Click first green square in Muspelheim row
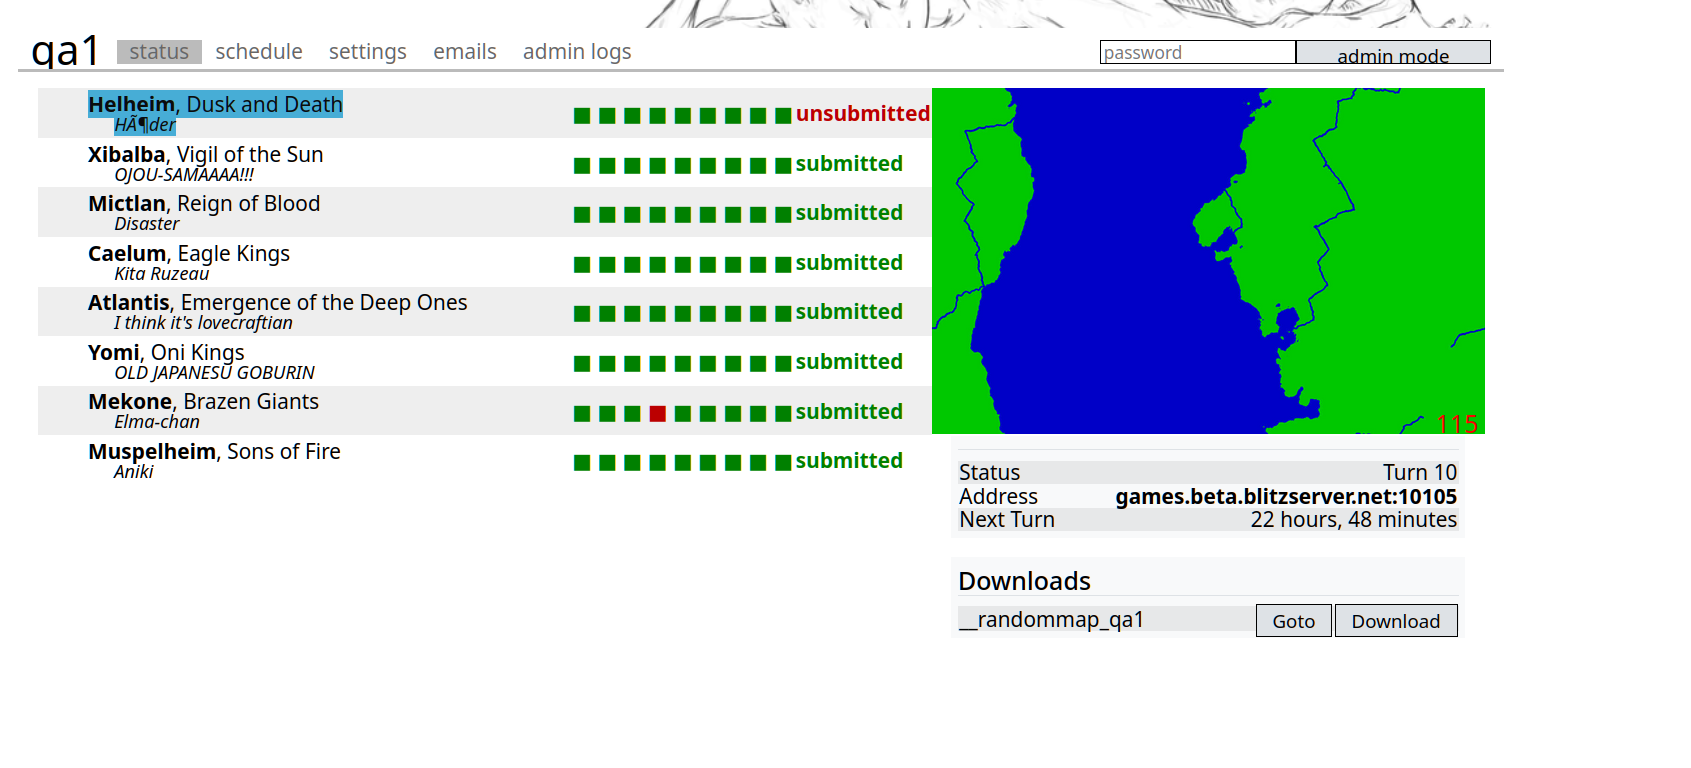1691x768 pixels. pyautogui.click(x=582, y=463)
